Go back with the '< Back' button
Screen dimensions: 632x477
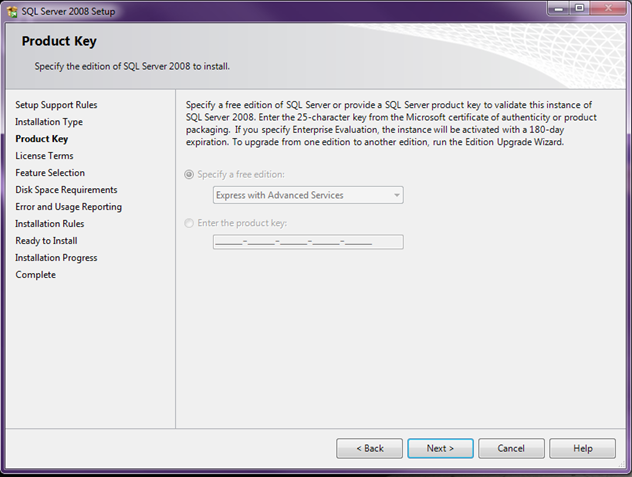pyautogui.click(x=369, y=448)
